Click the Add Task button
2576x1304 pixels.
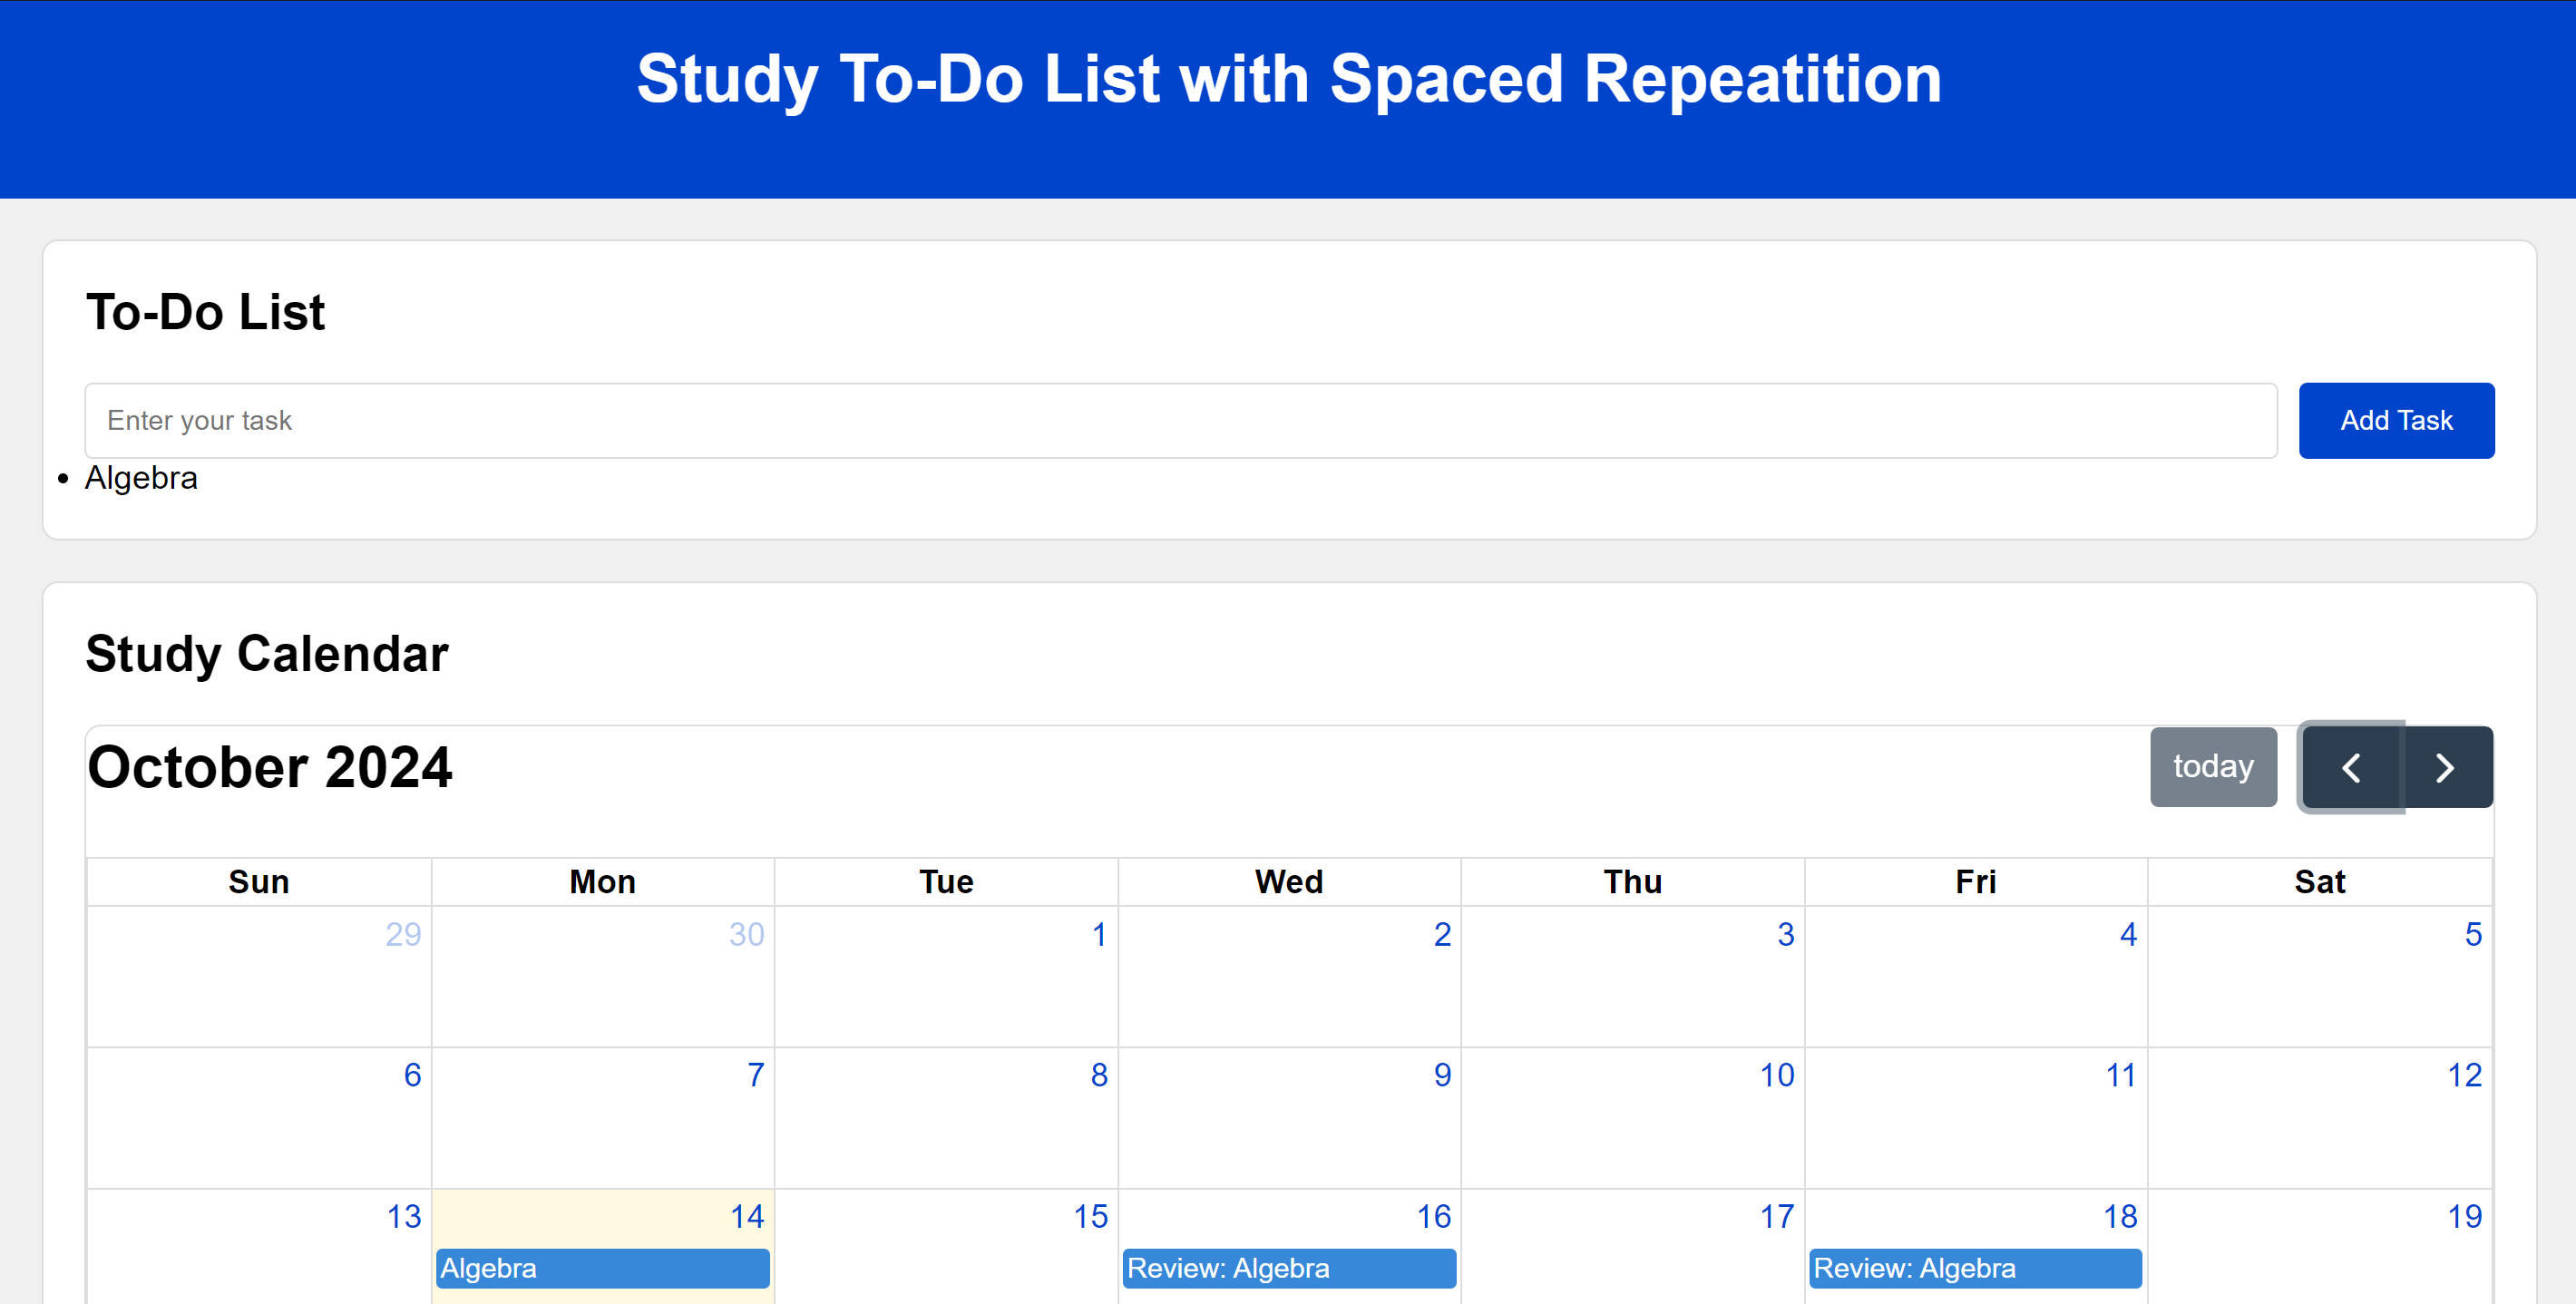coord(2396,420)
